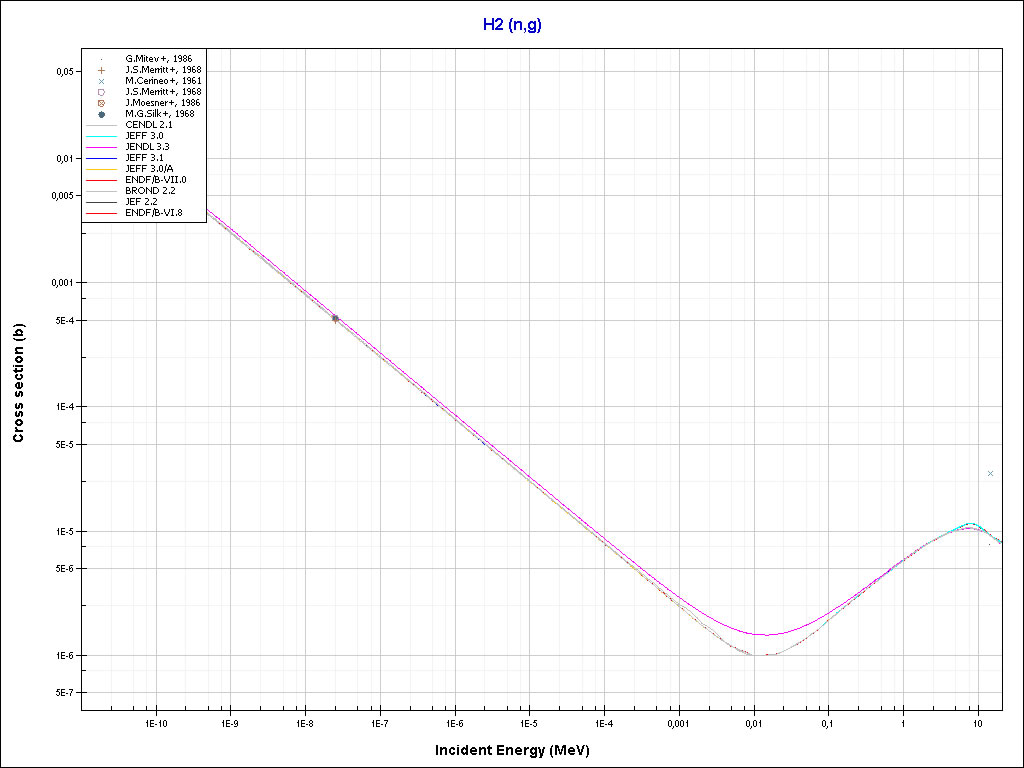Click the ENDF/B-VI.8 legend label
This screenshot has width=1024, height=768.
click(153, 213)
